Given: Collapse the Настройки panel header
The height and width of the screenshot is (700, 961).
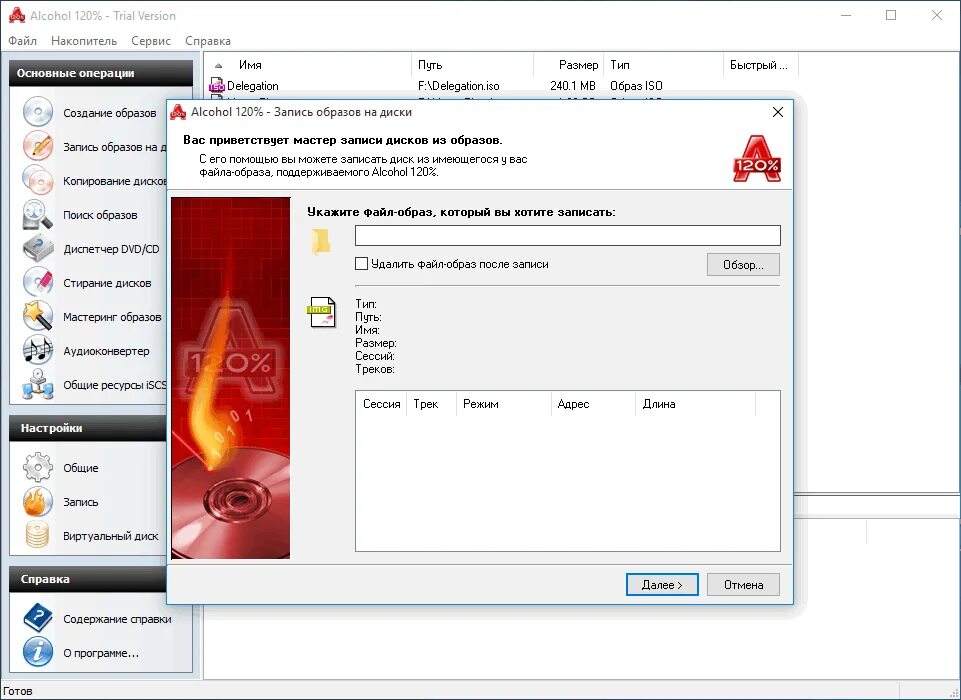Looking at the screenshot, I should [88, 428].
